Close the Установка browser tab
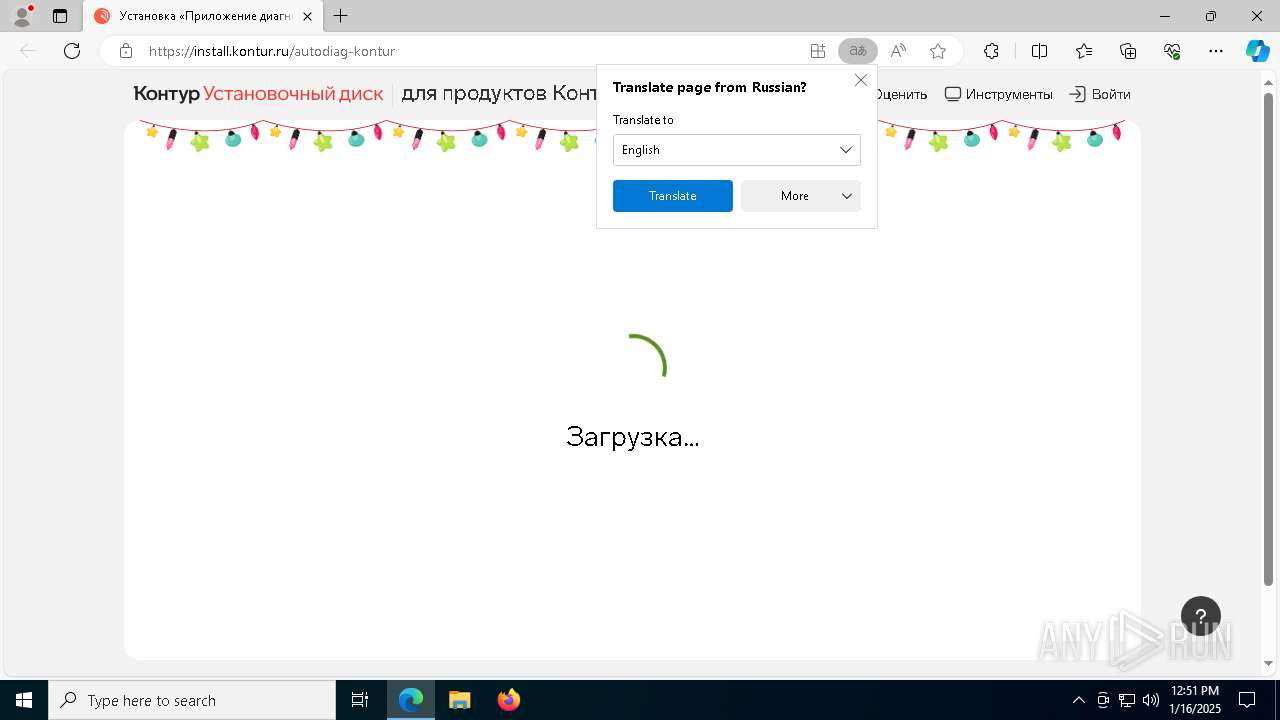1280x720 pixels. coord(307,16)
